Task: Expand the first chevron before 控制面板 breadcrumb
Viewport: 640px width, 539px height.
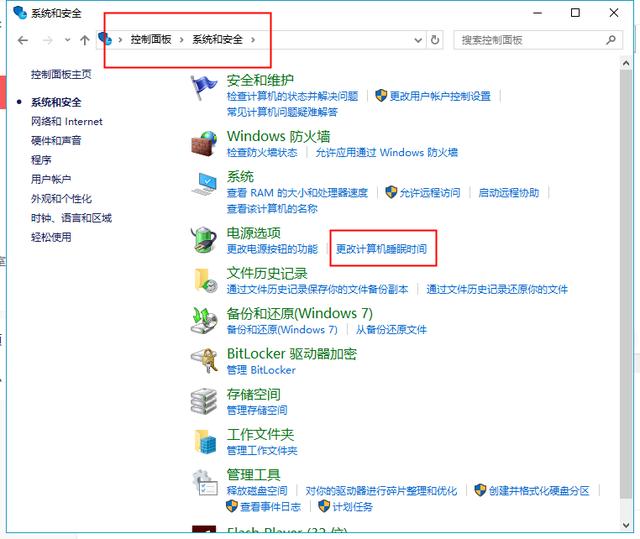Action: point(120,40)
